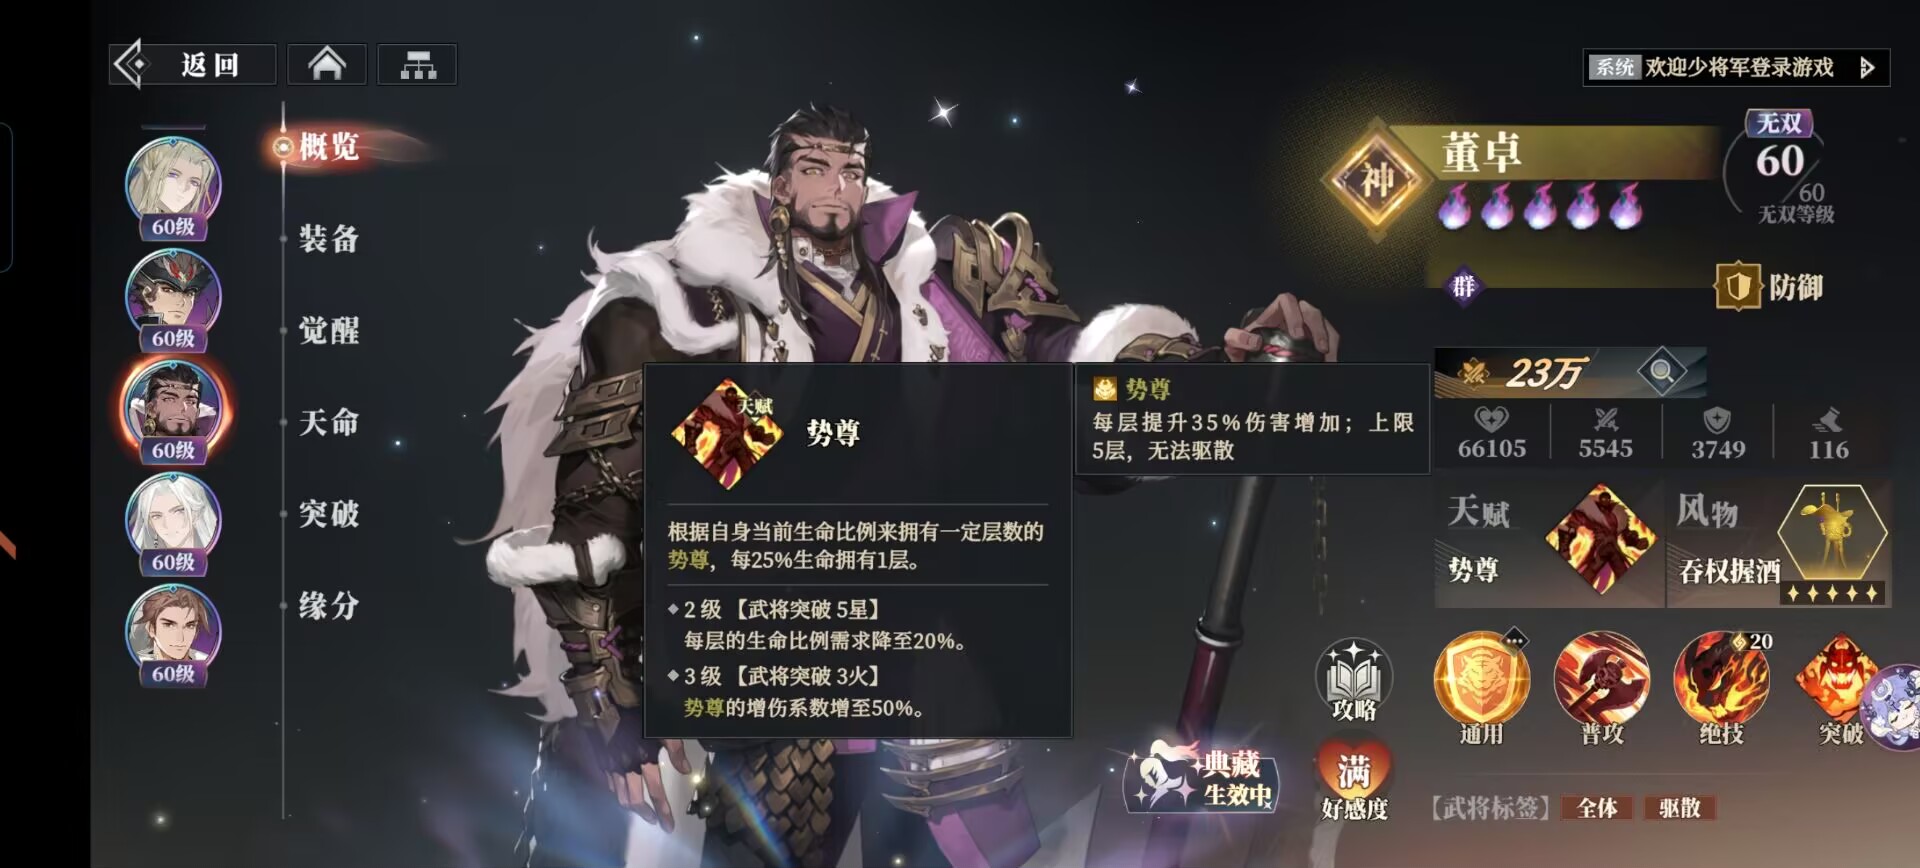Toggle the 典藏生效中 collection badge
Viewport: 1920px width, 868px height.
[x=1203, y=778]
